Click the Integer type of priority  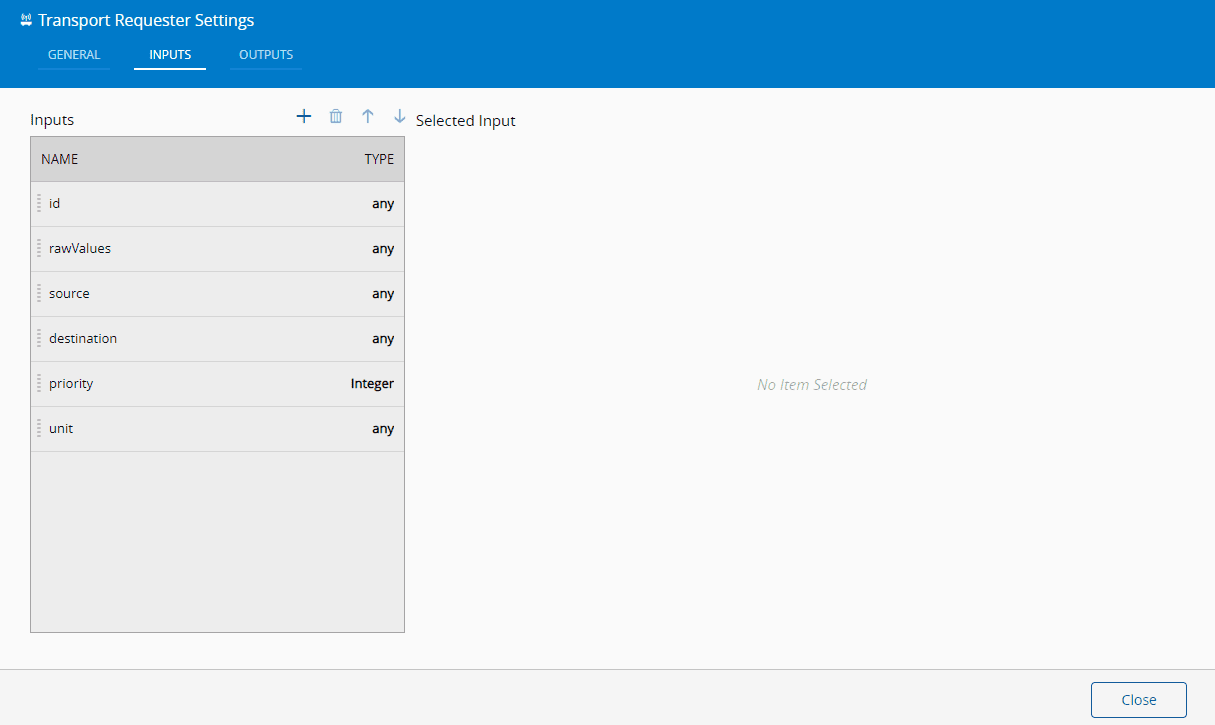click(x=372, y=384)
